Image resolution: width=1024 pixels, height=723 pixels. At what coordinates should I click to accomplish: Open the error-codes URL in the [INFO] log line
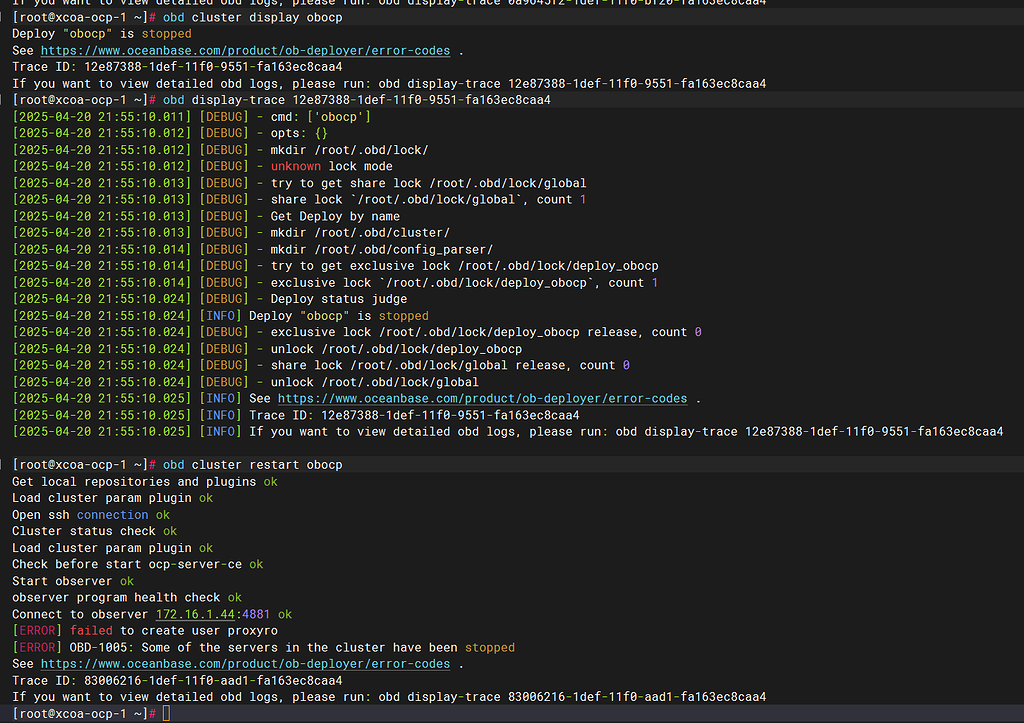click(x=482, y=399)
